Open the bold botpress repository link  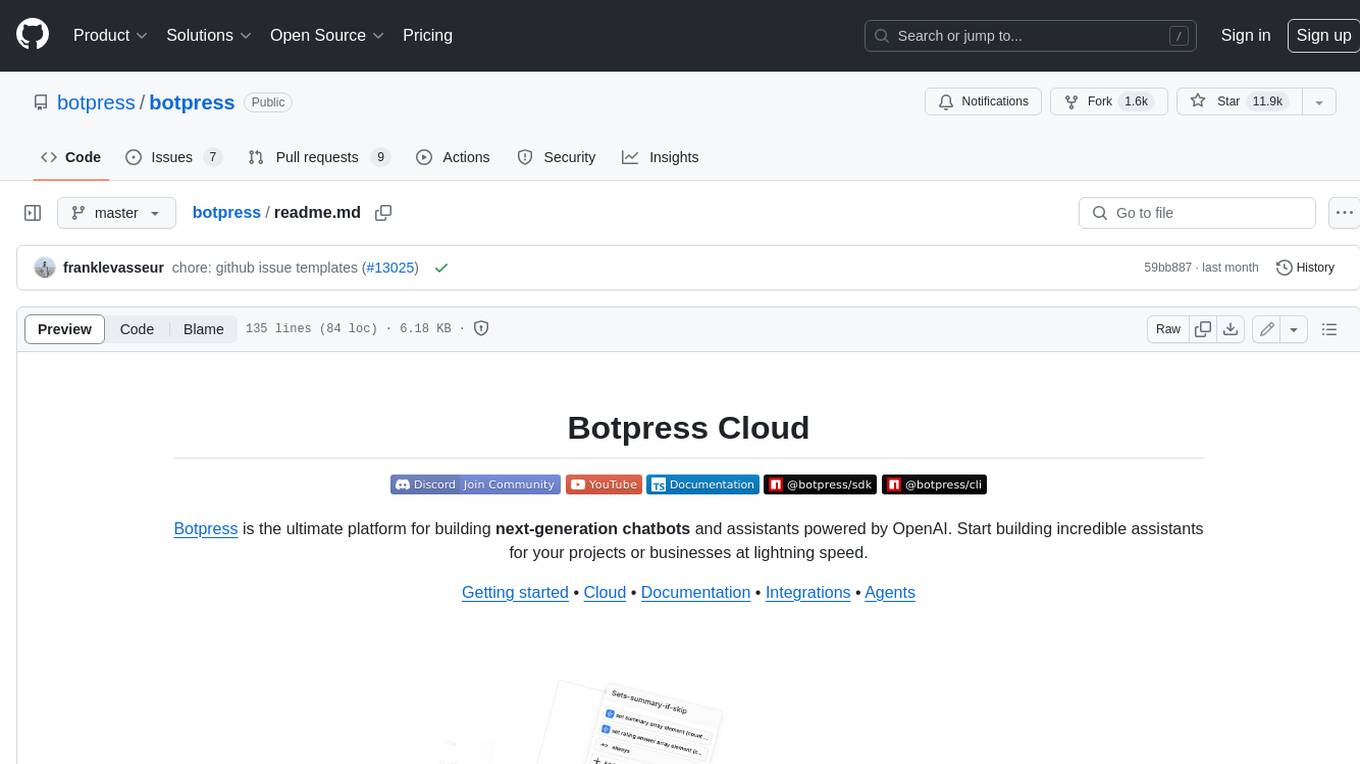point(192,102)
